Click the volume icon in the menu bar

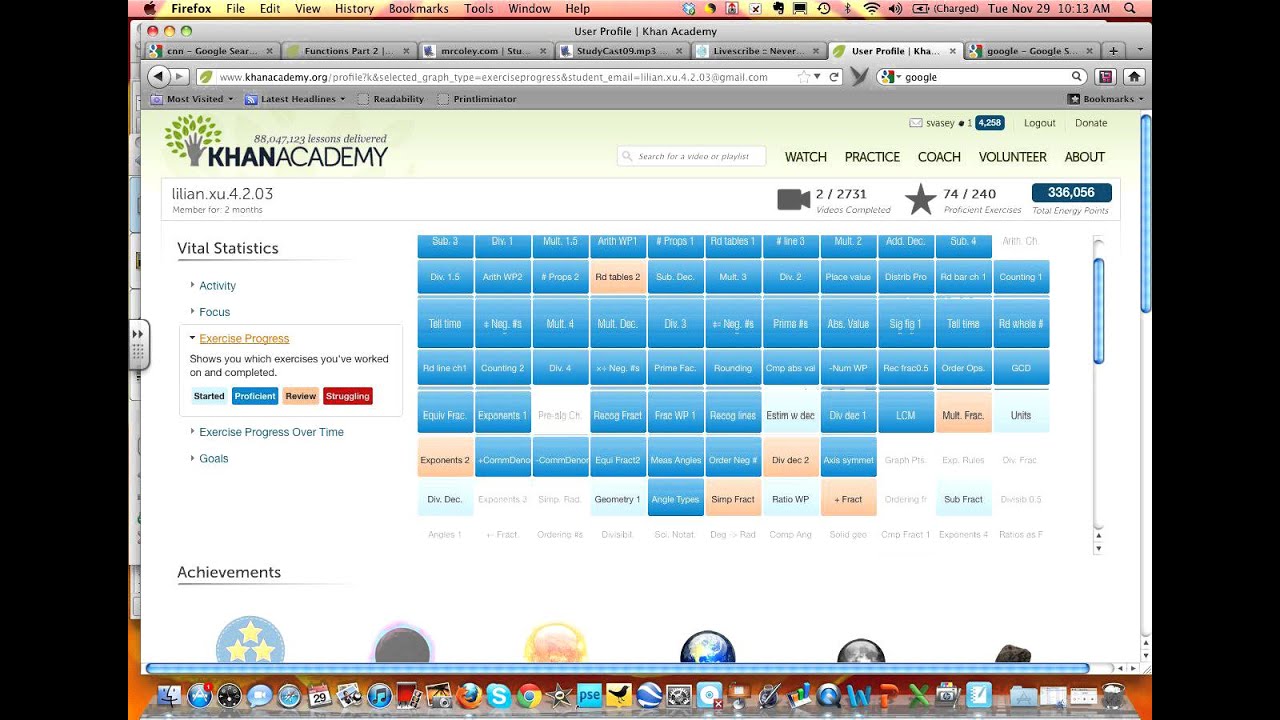pyautogui.click(x=894, y=8)
